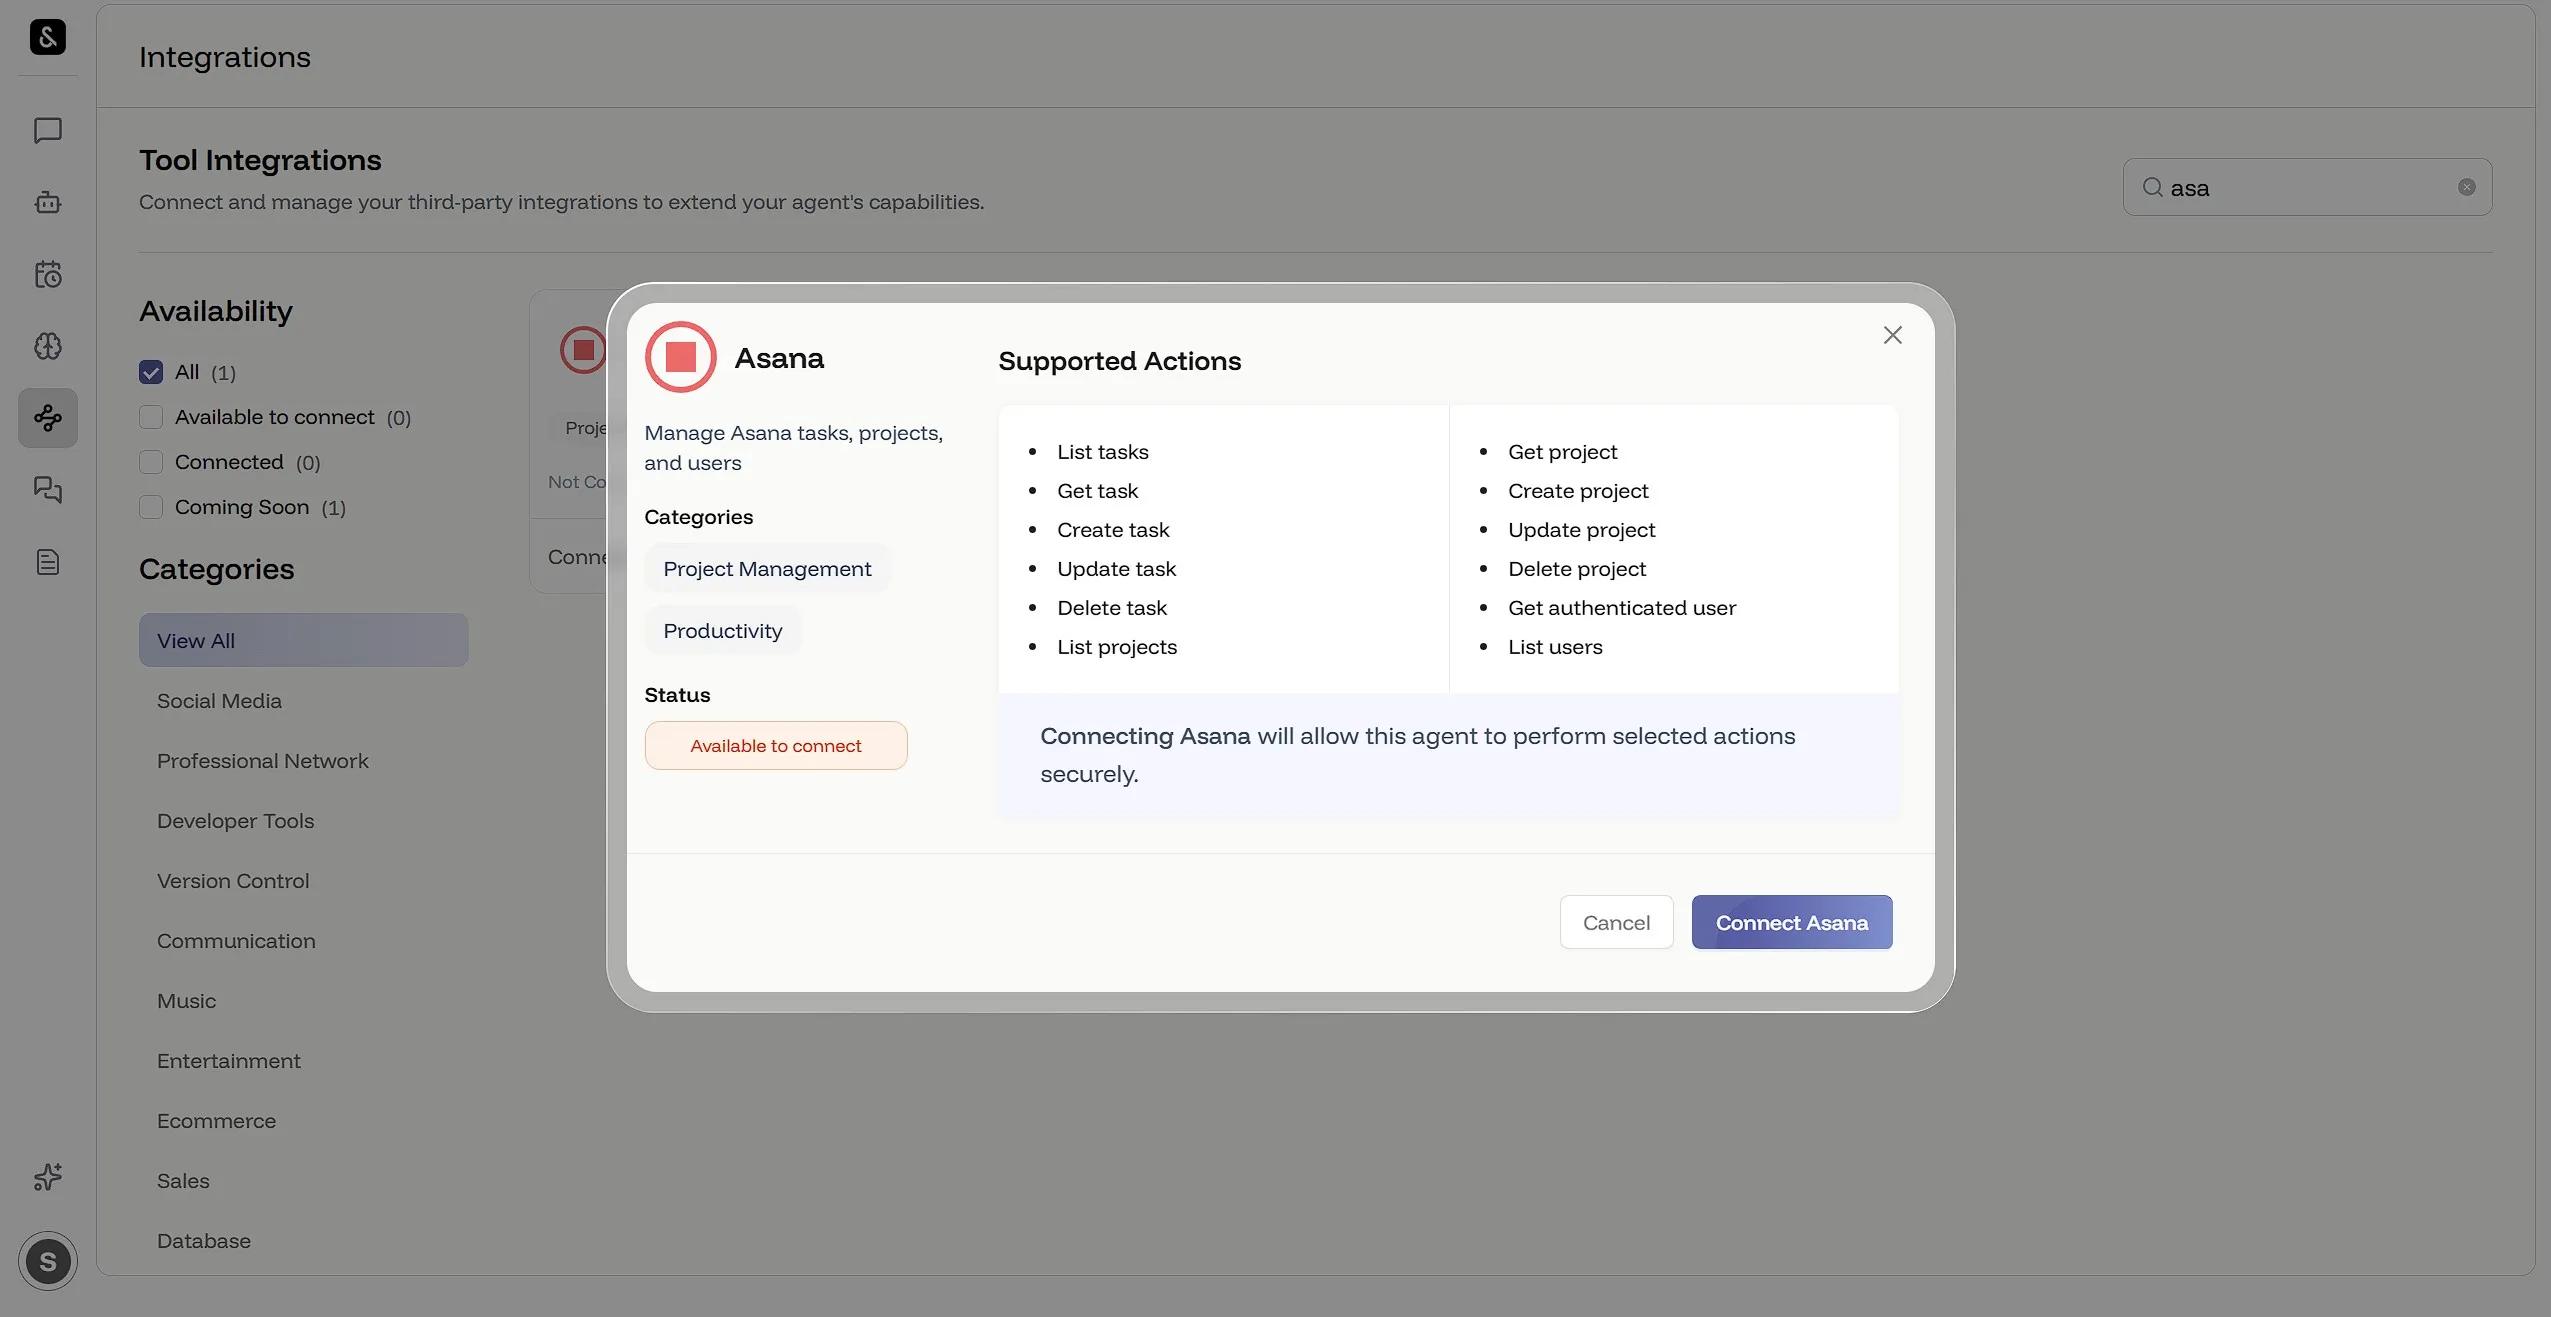Click the sparkle icon in sidebar
Screen dimensions: 2551x1317
(48, 1177)
